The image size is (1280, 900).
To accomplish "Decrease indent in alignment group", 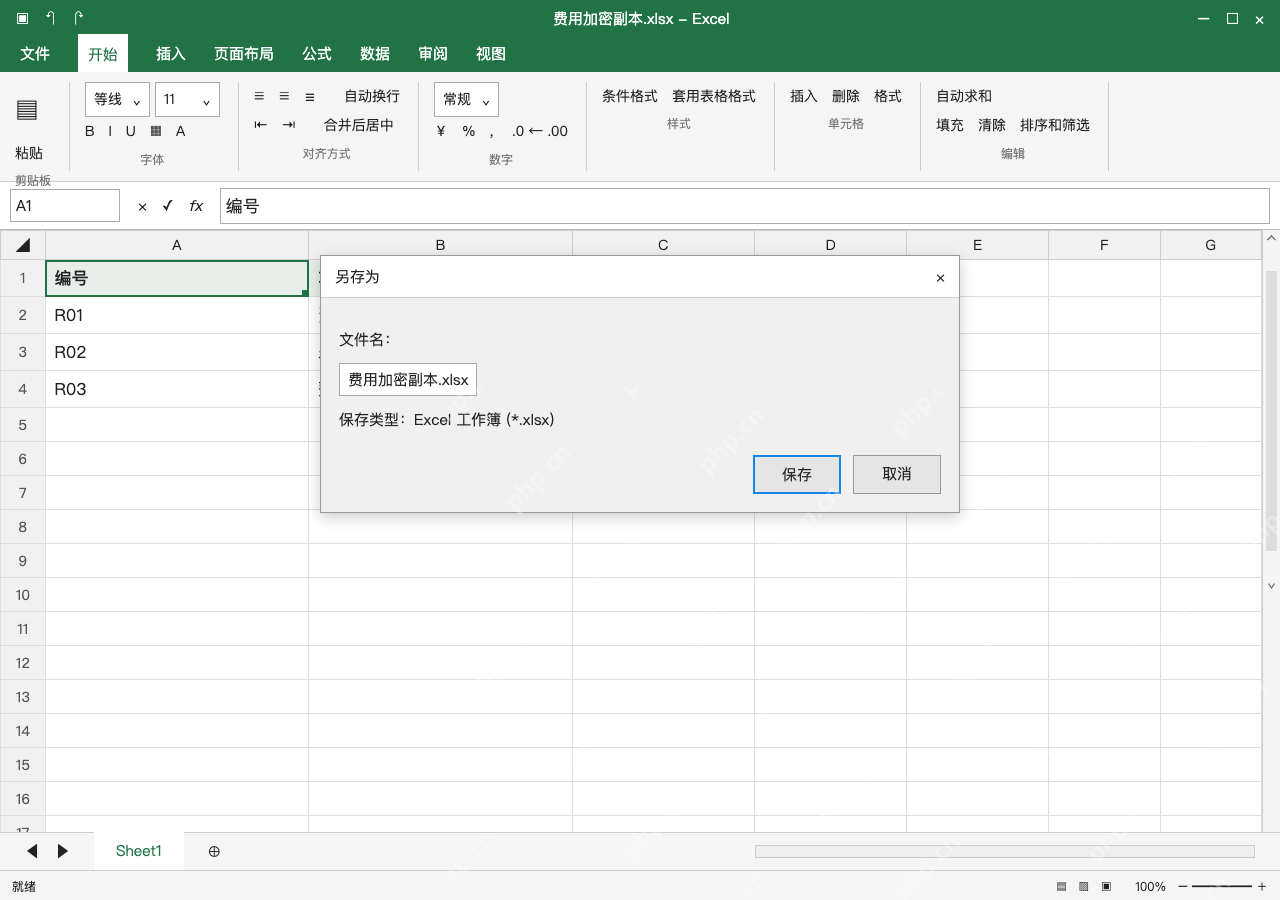I will pyautogui.click(x=261, y=125).
